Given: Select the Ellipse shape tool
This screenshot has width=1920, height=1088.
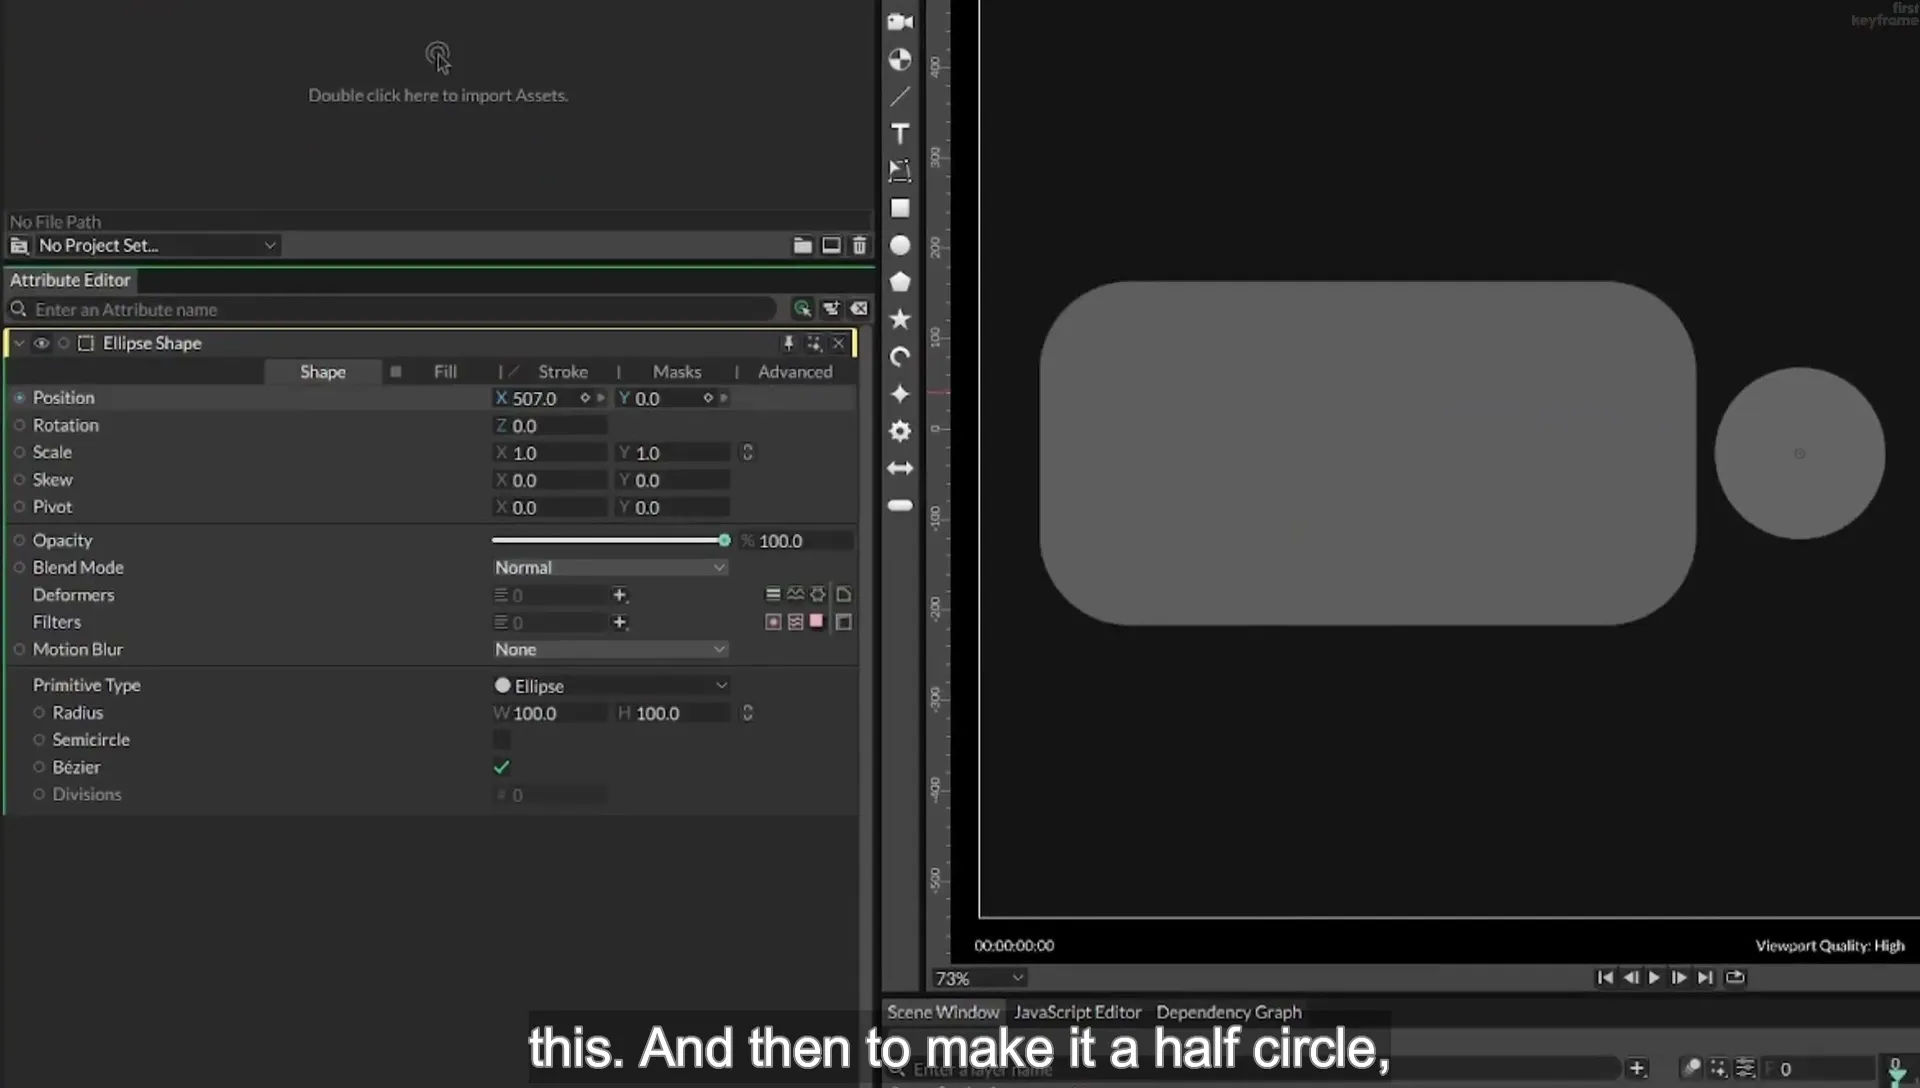Looking at the screenshot, I should coord(900,245).
